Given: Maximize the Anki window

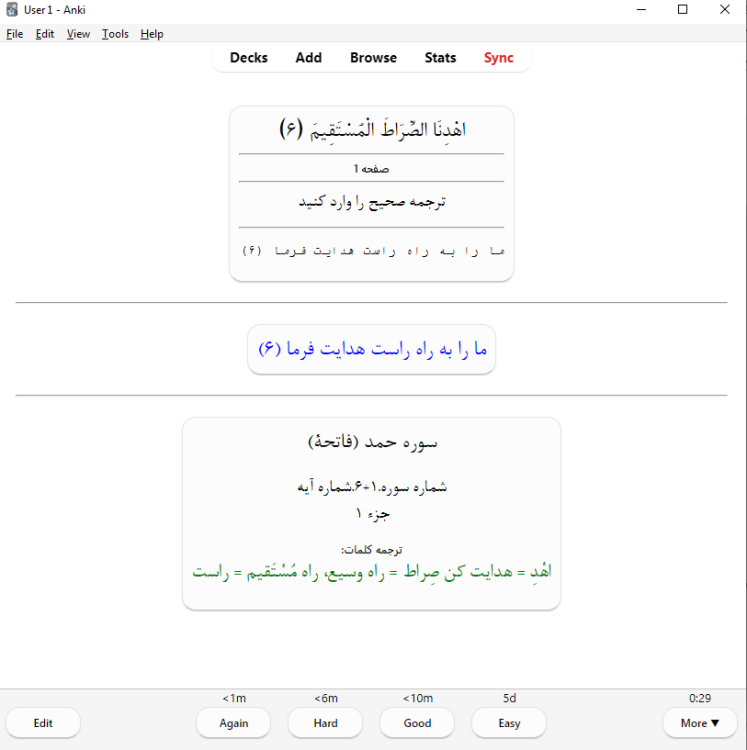Looking at the screenshot, I should (x=682, y=10).
